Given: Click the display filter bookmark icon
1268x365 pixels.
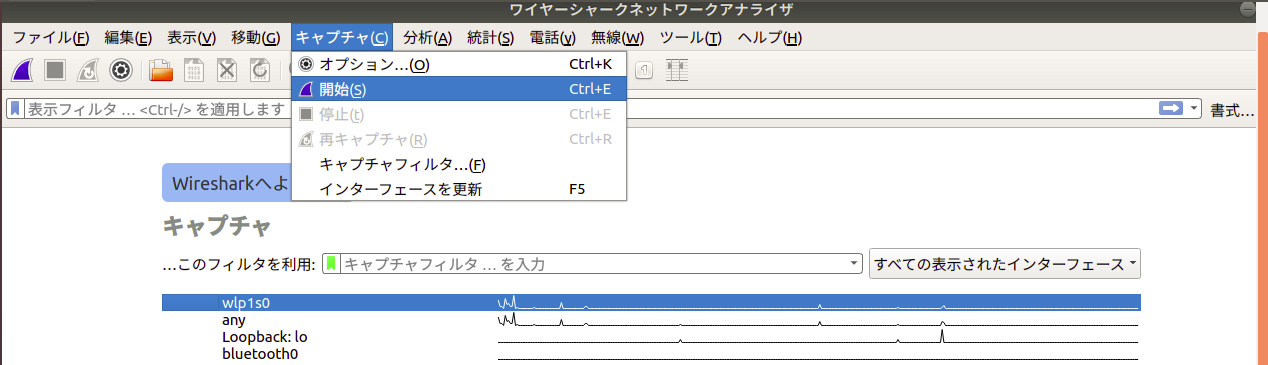Looking at the screenshot, I should (16, 109).
